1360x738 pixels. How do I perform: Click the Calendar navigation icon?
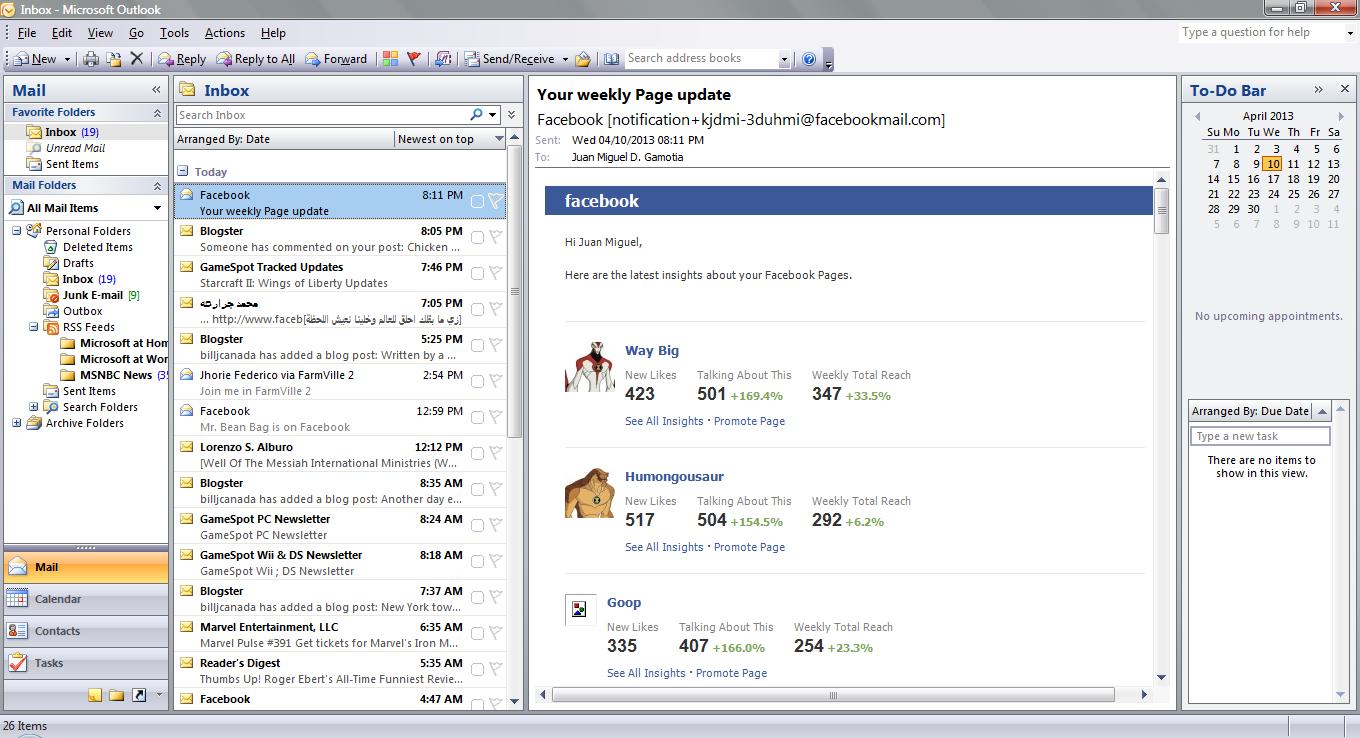(17, 599)
